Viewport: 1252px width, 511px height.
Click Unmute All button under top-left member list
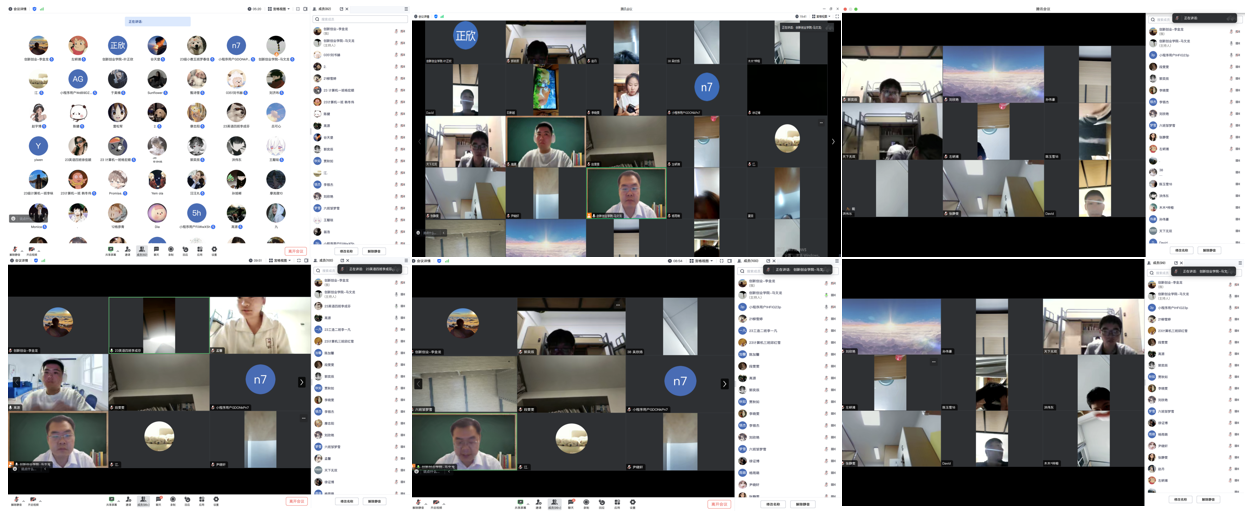[374, 251]
